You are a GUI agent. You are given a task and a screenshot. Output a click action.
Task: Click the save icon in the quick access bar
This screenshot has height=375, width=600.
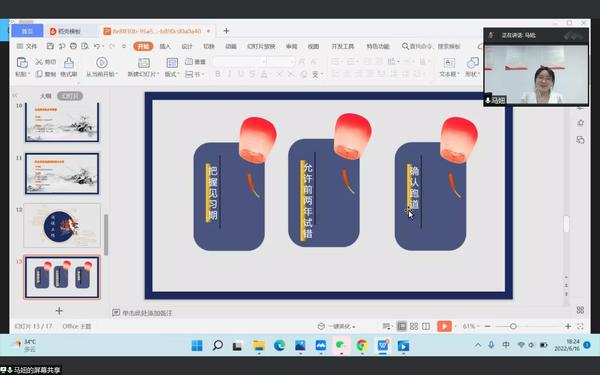[x=50, y=46]
